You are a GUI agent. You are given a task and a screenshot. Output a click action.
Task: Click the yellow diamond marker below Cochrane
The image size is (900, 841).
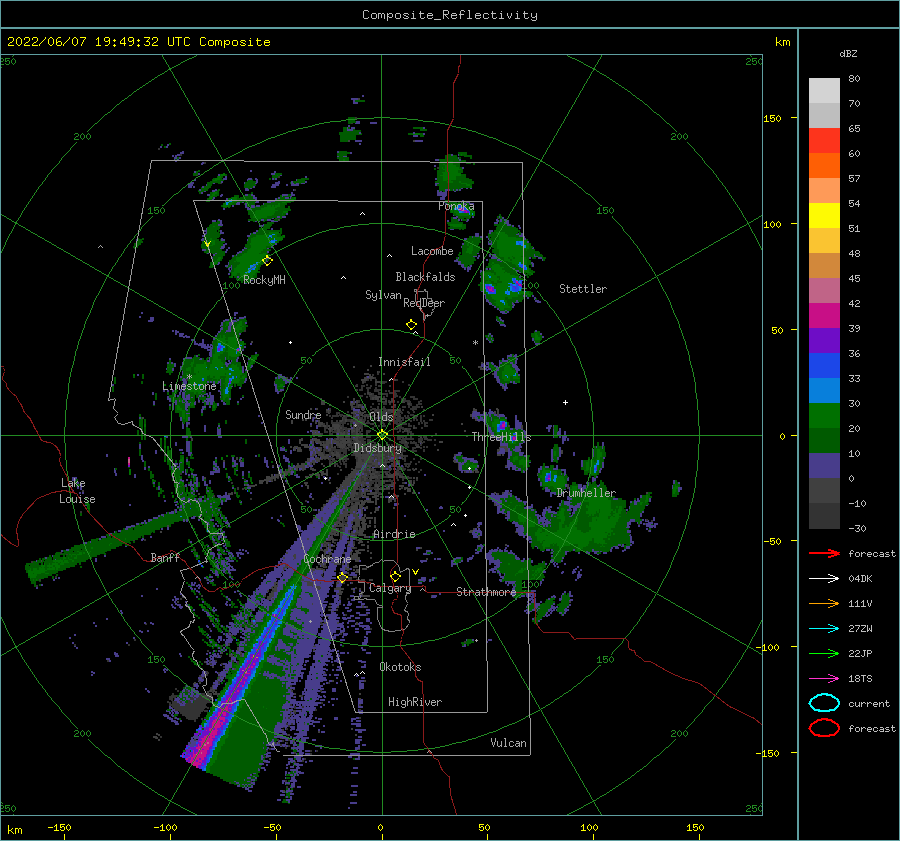click(x=342, y=577)
